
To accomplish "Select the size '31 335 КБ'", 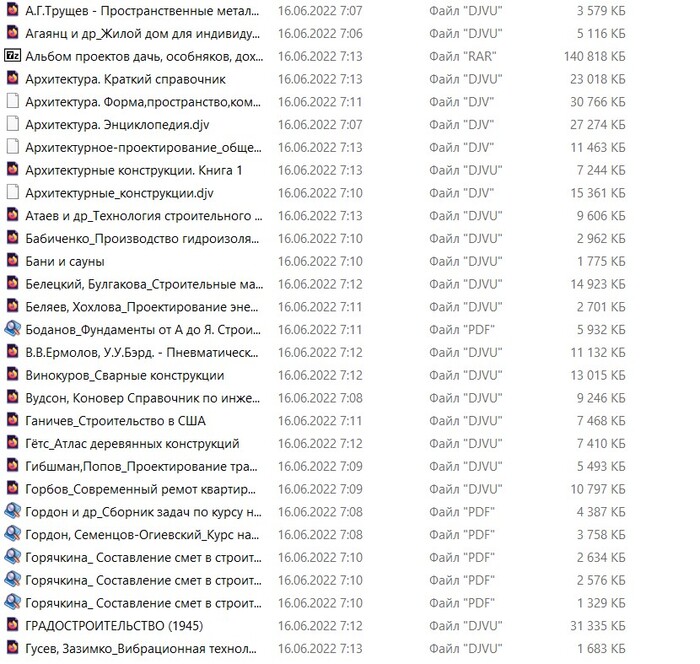I will point(597,626).
